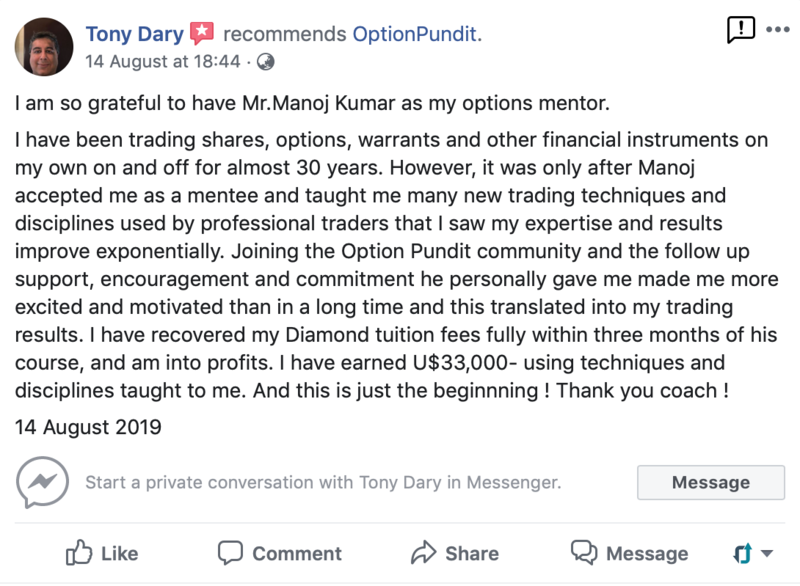Image resolution: width=800 pixels, height=586 pixels.
Task: Expand the comment-as identity selector arrow
Action: click(767, 553)
